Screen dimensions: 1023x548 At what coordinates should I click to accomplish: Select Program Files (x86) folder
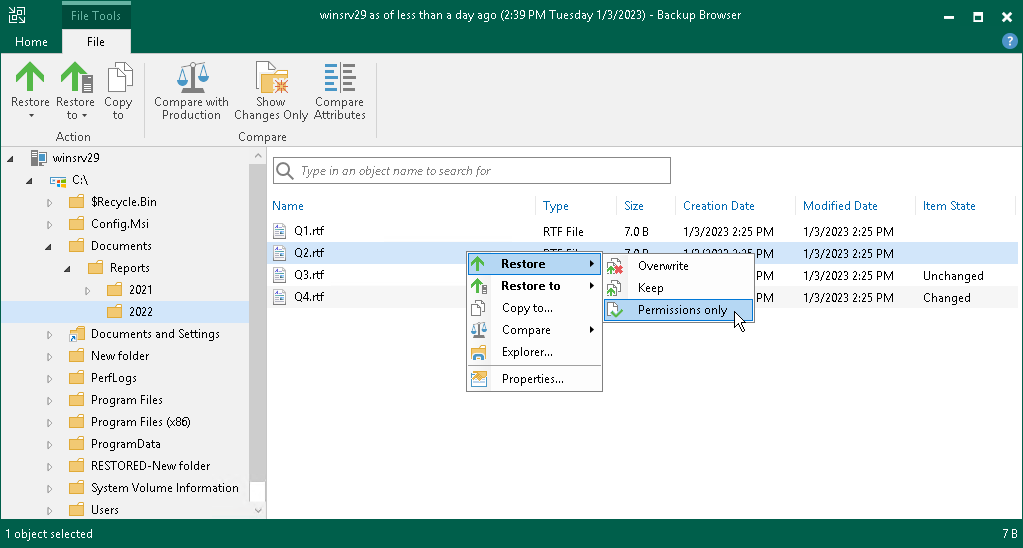(x=141, y=422)
